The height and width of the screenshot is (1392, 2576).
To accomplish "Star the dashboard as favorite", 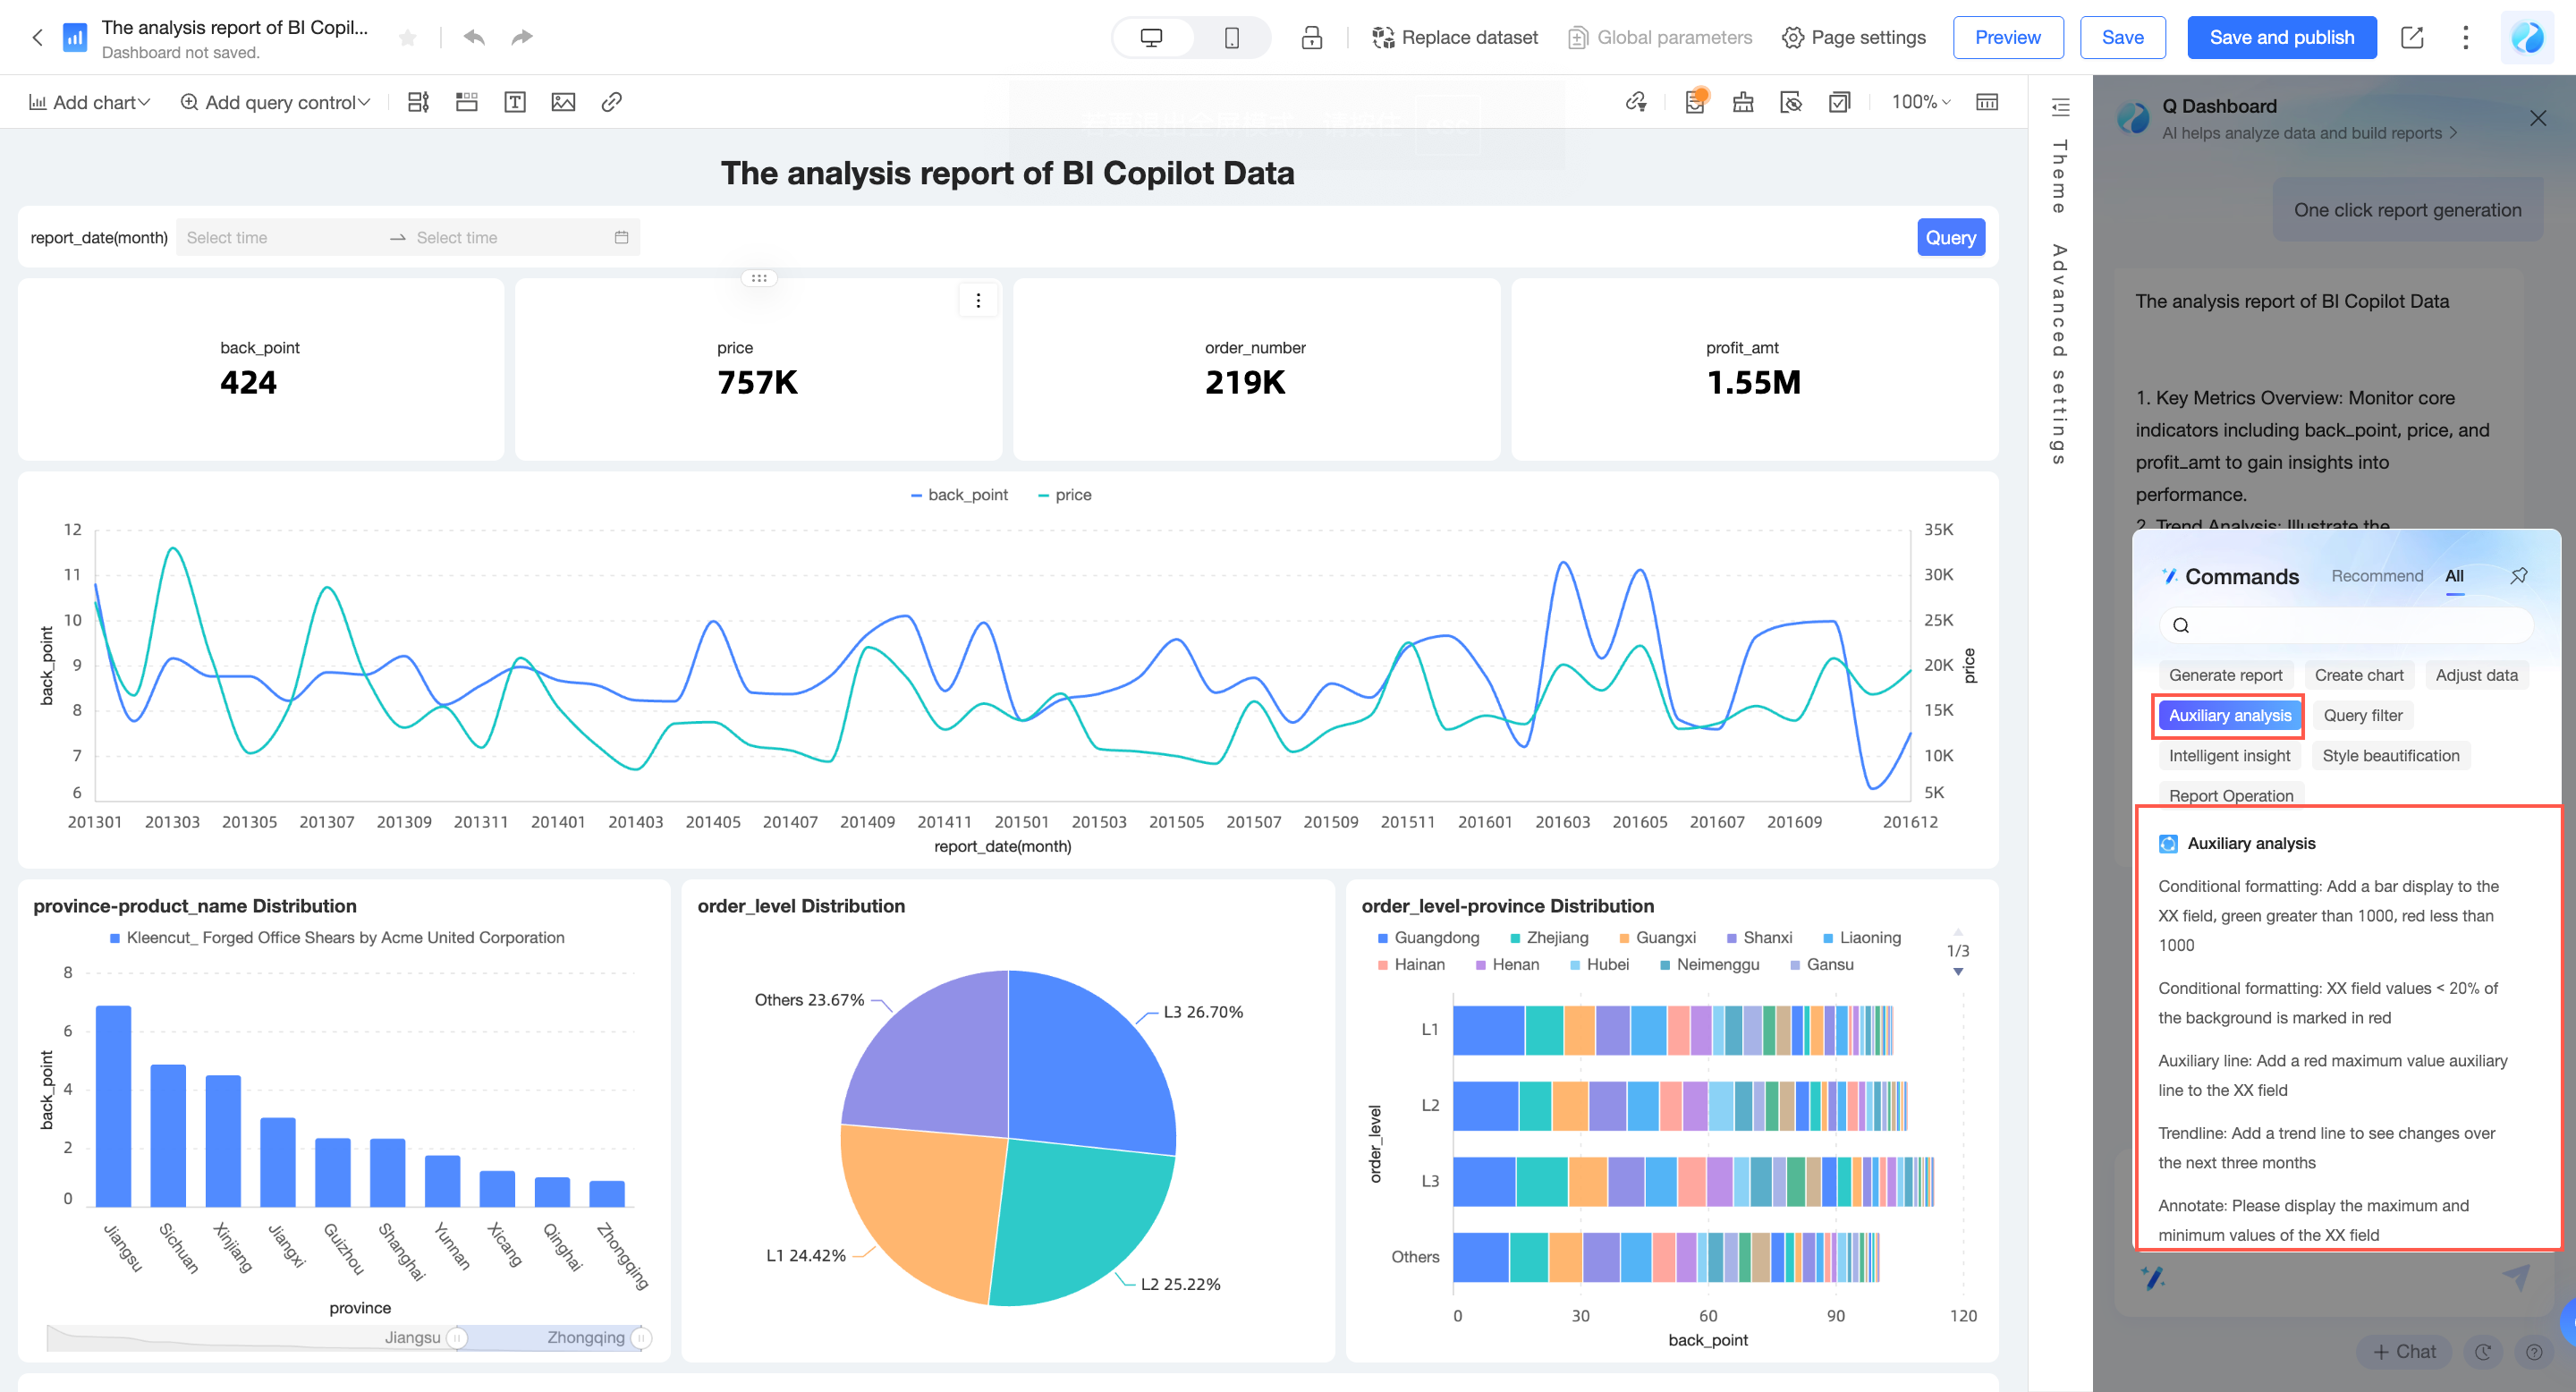I will [407, 38].
